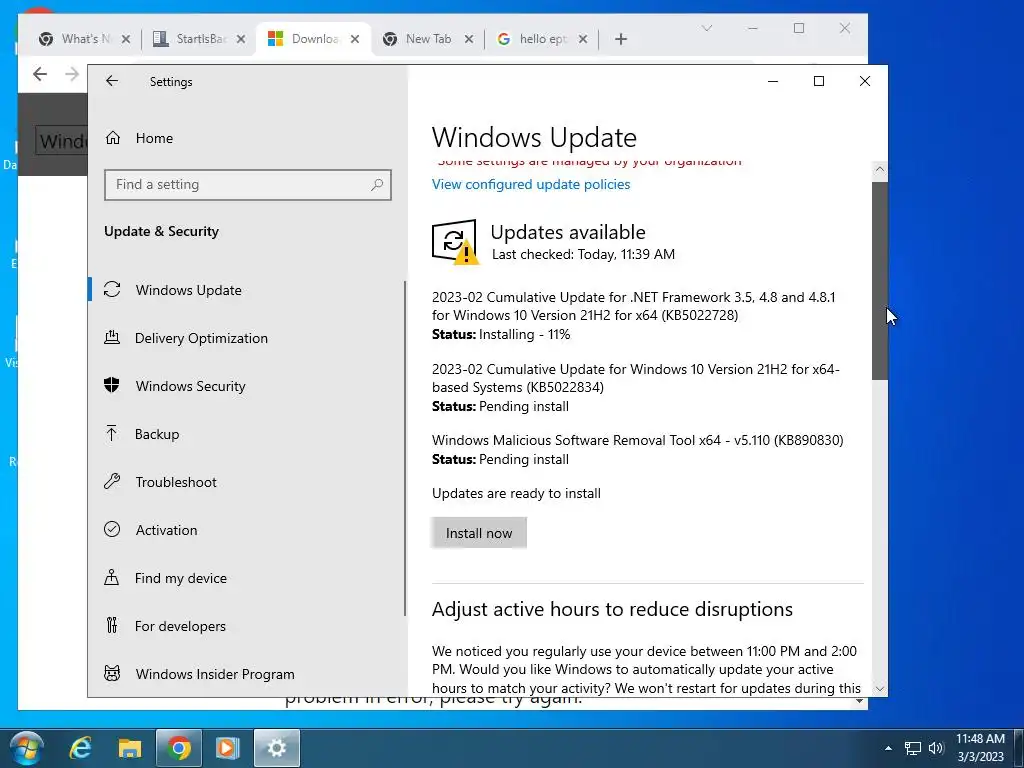Open Settings Home
The image size is (1024, 768).
click(154, 138)
